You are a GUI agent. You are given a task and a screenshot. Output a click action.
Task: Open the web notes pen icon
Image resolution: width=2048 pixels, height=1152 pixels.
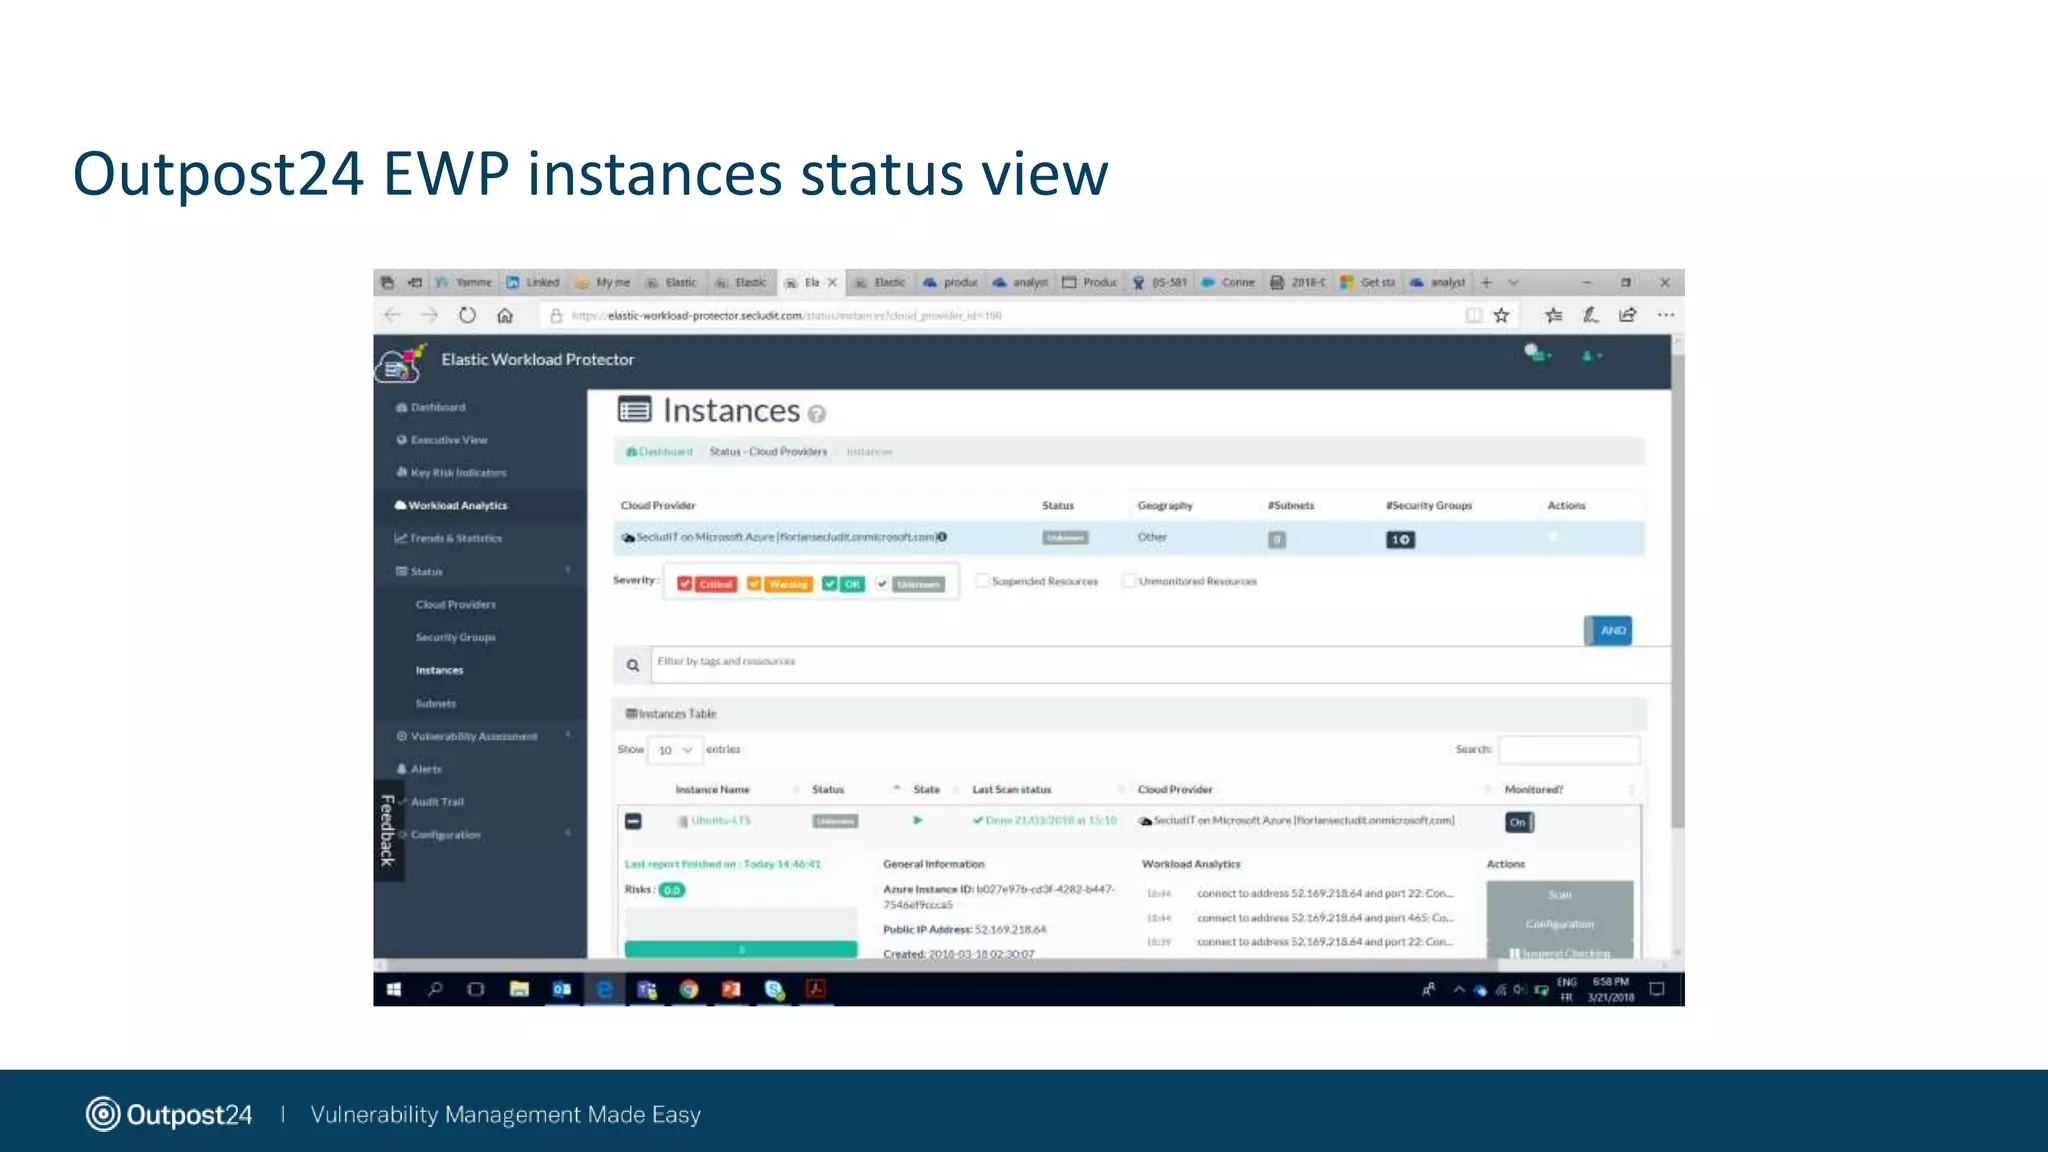point(1590,315)
